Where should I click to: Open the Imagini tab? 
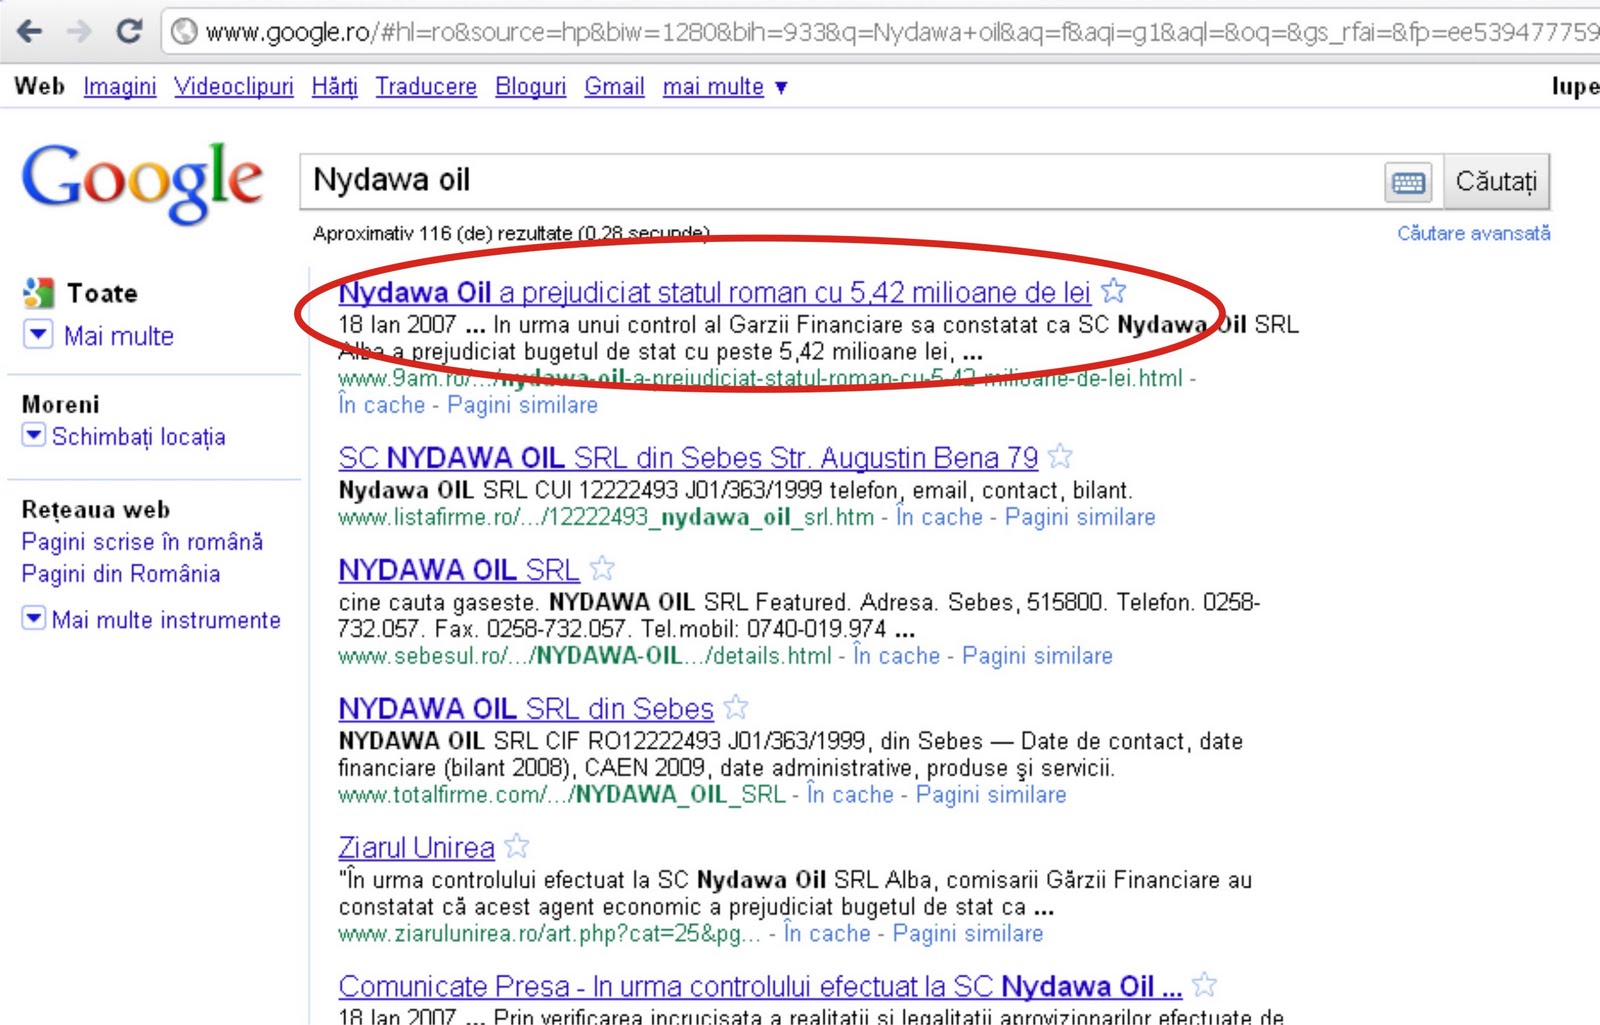click(120, 87)
